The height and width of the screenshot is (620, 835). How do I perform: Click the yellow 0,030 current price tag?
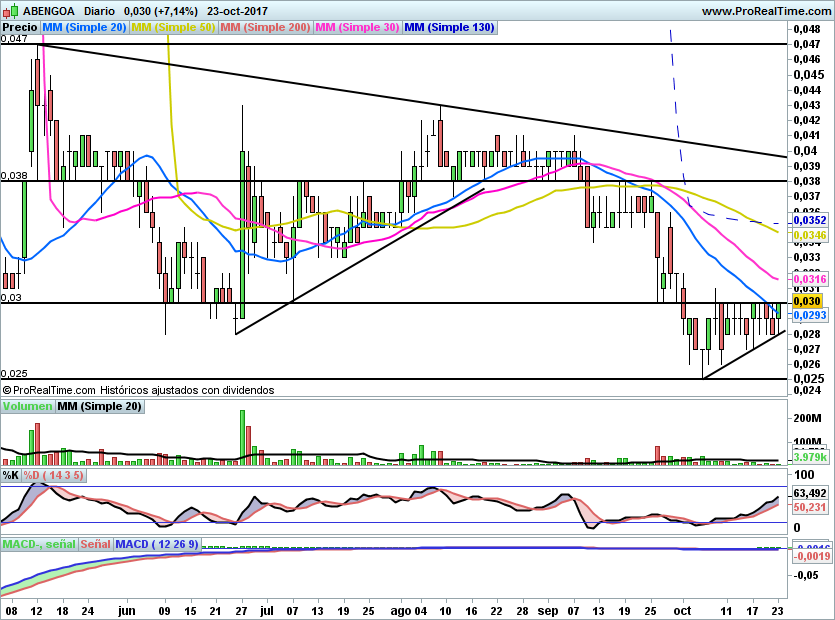(806, 301)
